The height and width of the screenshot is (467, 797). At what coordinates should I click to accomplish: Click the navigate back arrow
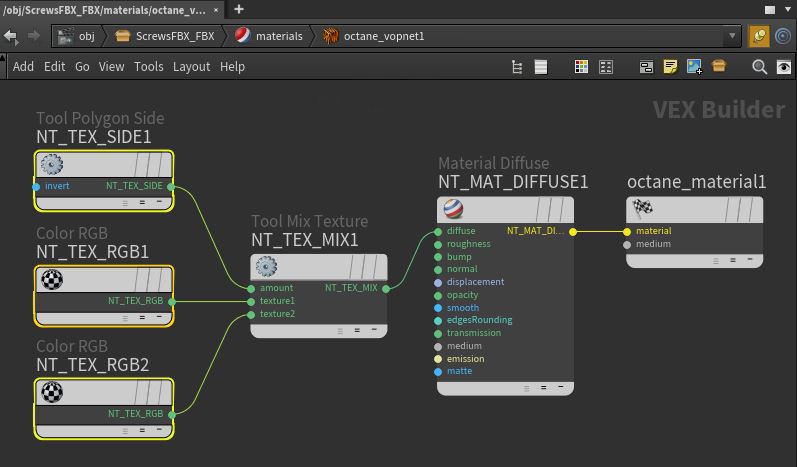[x=11, y=36]
